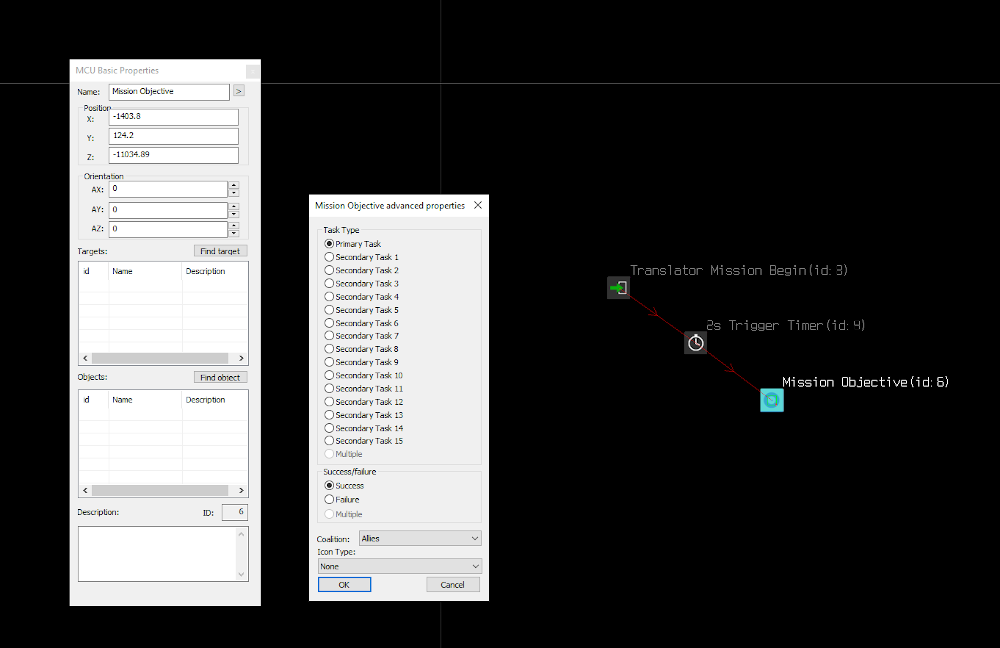
Task: Select the Primary Task radio button
Action: coord(329,244)
